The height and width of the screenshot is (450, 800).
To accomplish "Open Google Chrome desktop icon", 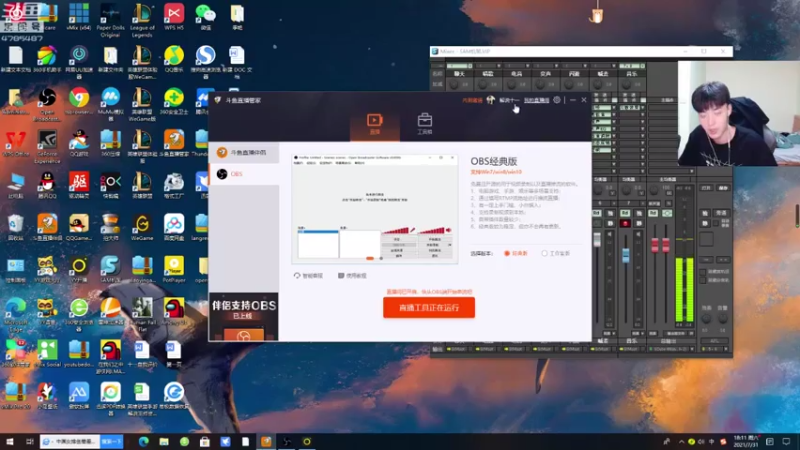I will point(79,101).
